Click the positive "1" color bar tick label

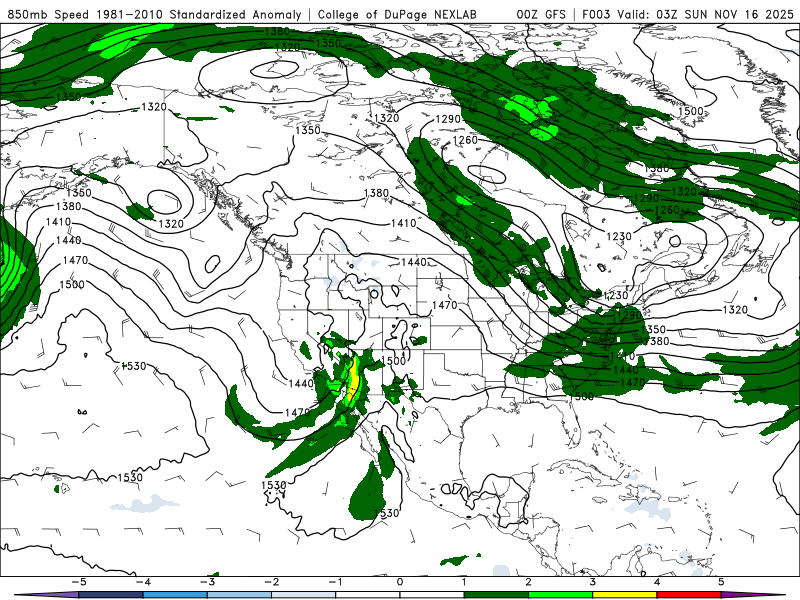coord(464,582)
